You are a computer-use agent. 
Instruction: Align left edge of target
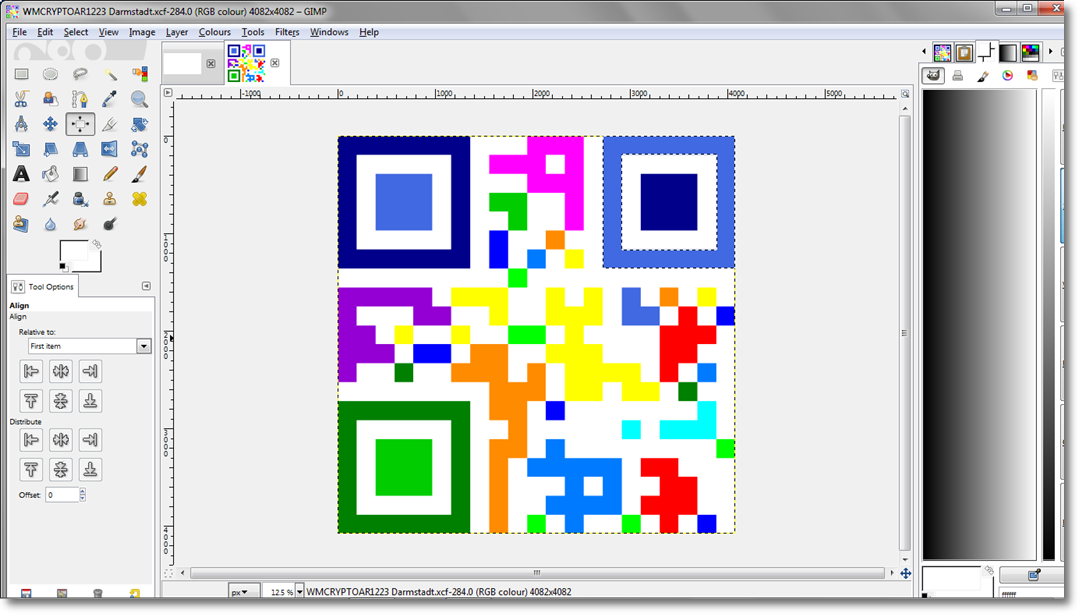(x=31, y=371)
